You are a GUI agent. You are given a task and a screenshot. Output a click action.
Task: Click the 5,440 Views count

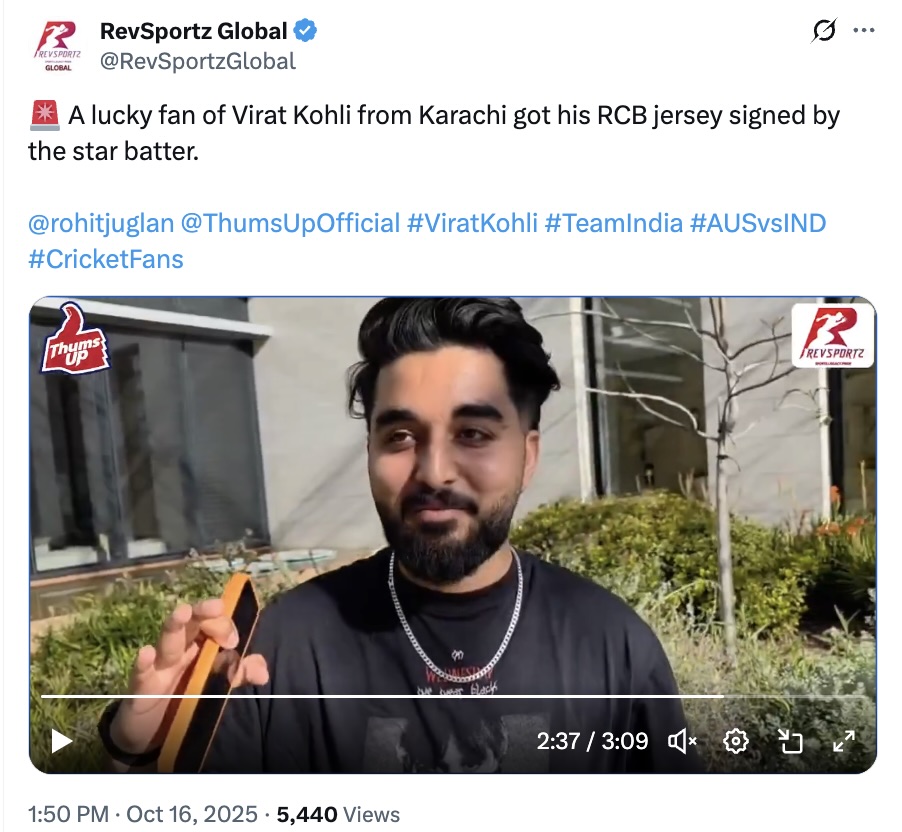point(338,814)
